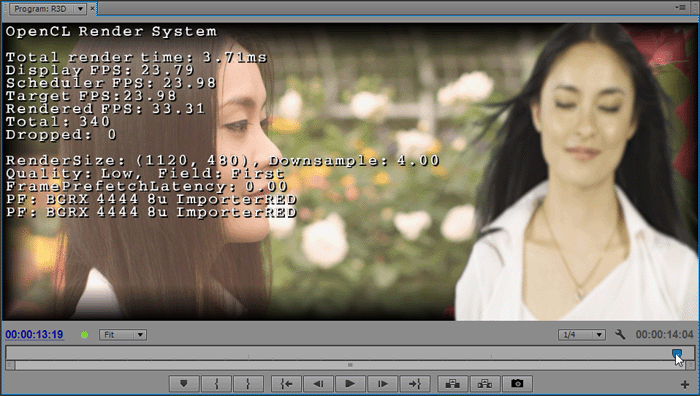
Task: Click the left handle of zoom scrollbar
Action: click(10, 365)
